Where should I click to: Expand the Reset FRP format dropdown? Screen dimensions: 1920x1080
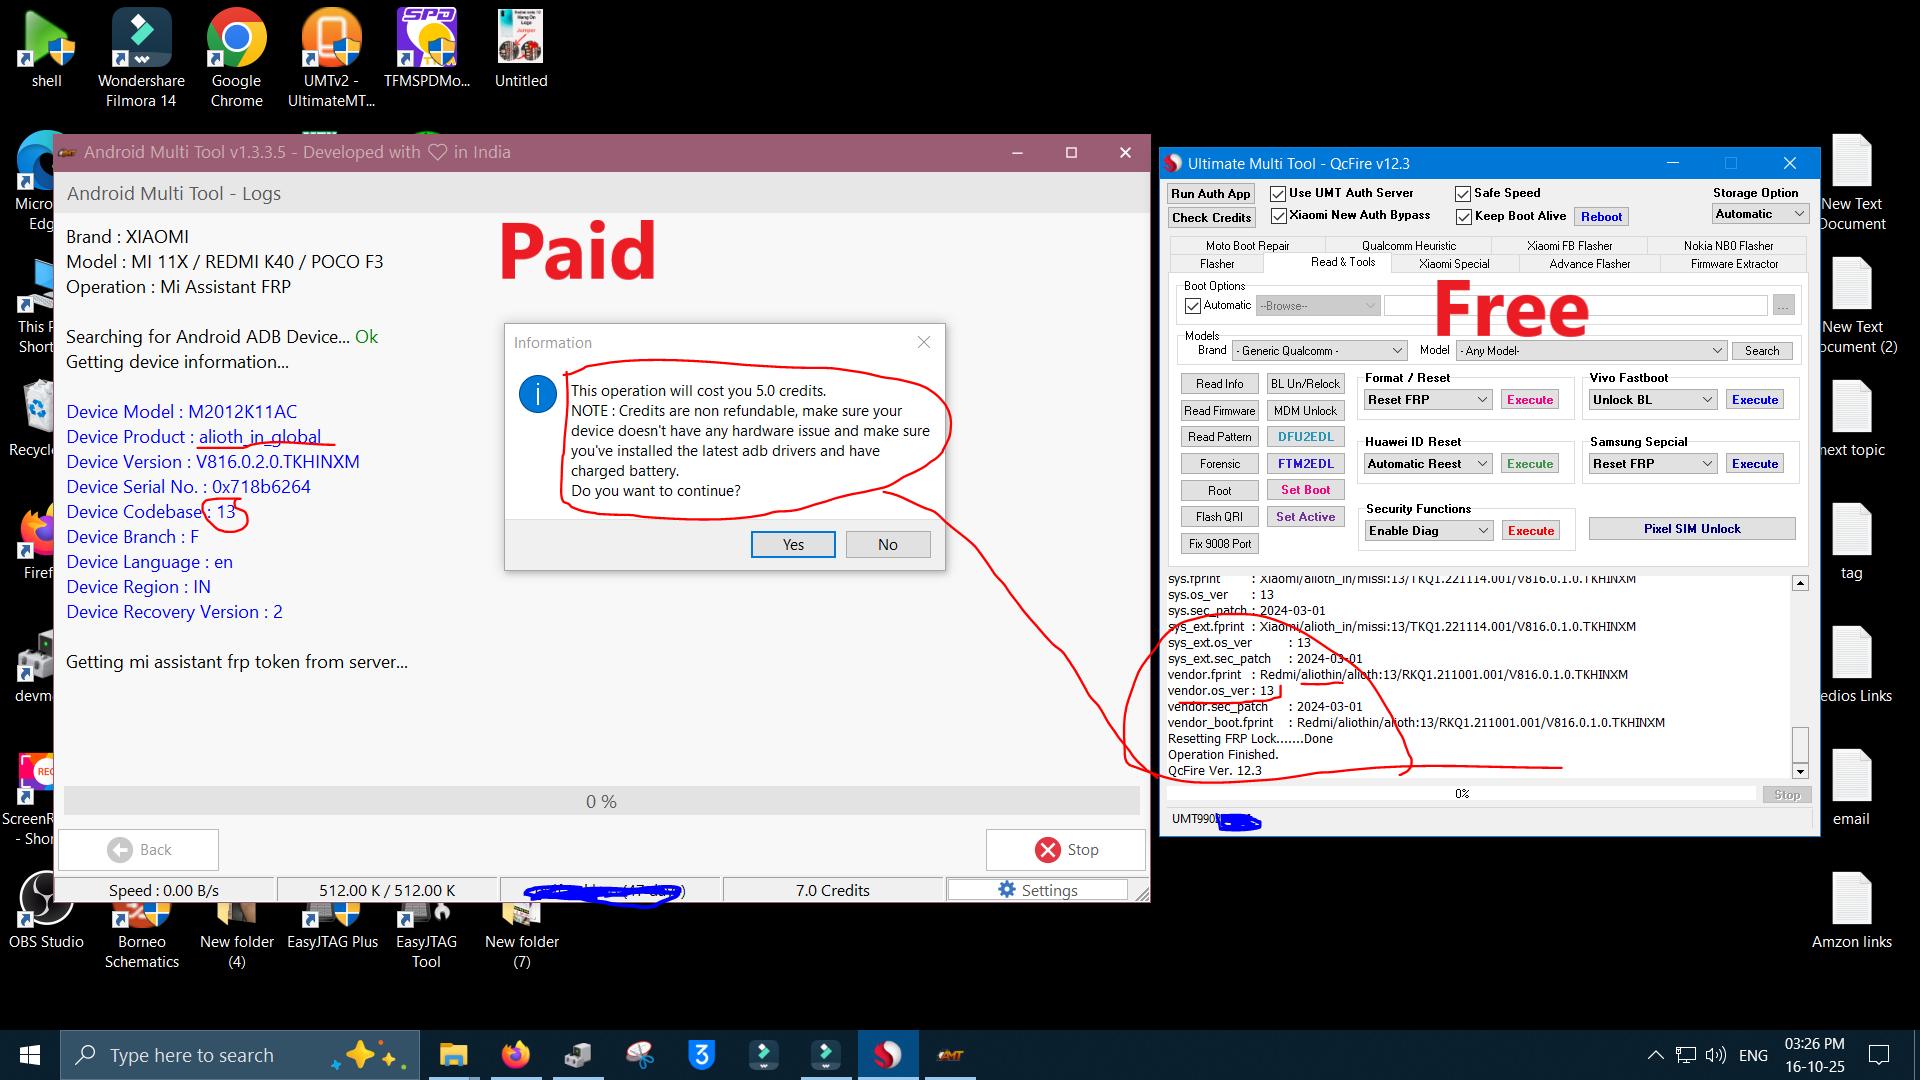click(1428, 400)
